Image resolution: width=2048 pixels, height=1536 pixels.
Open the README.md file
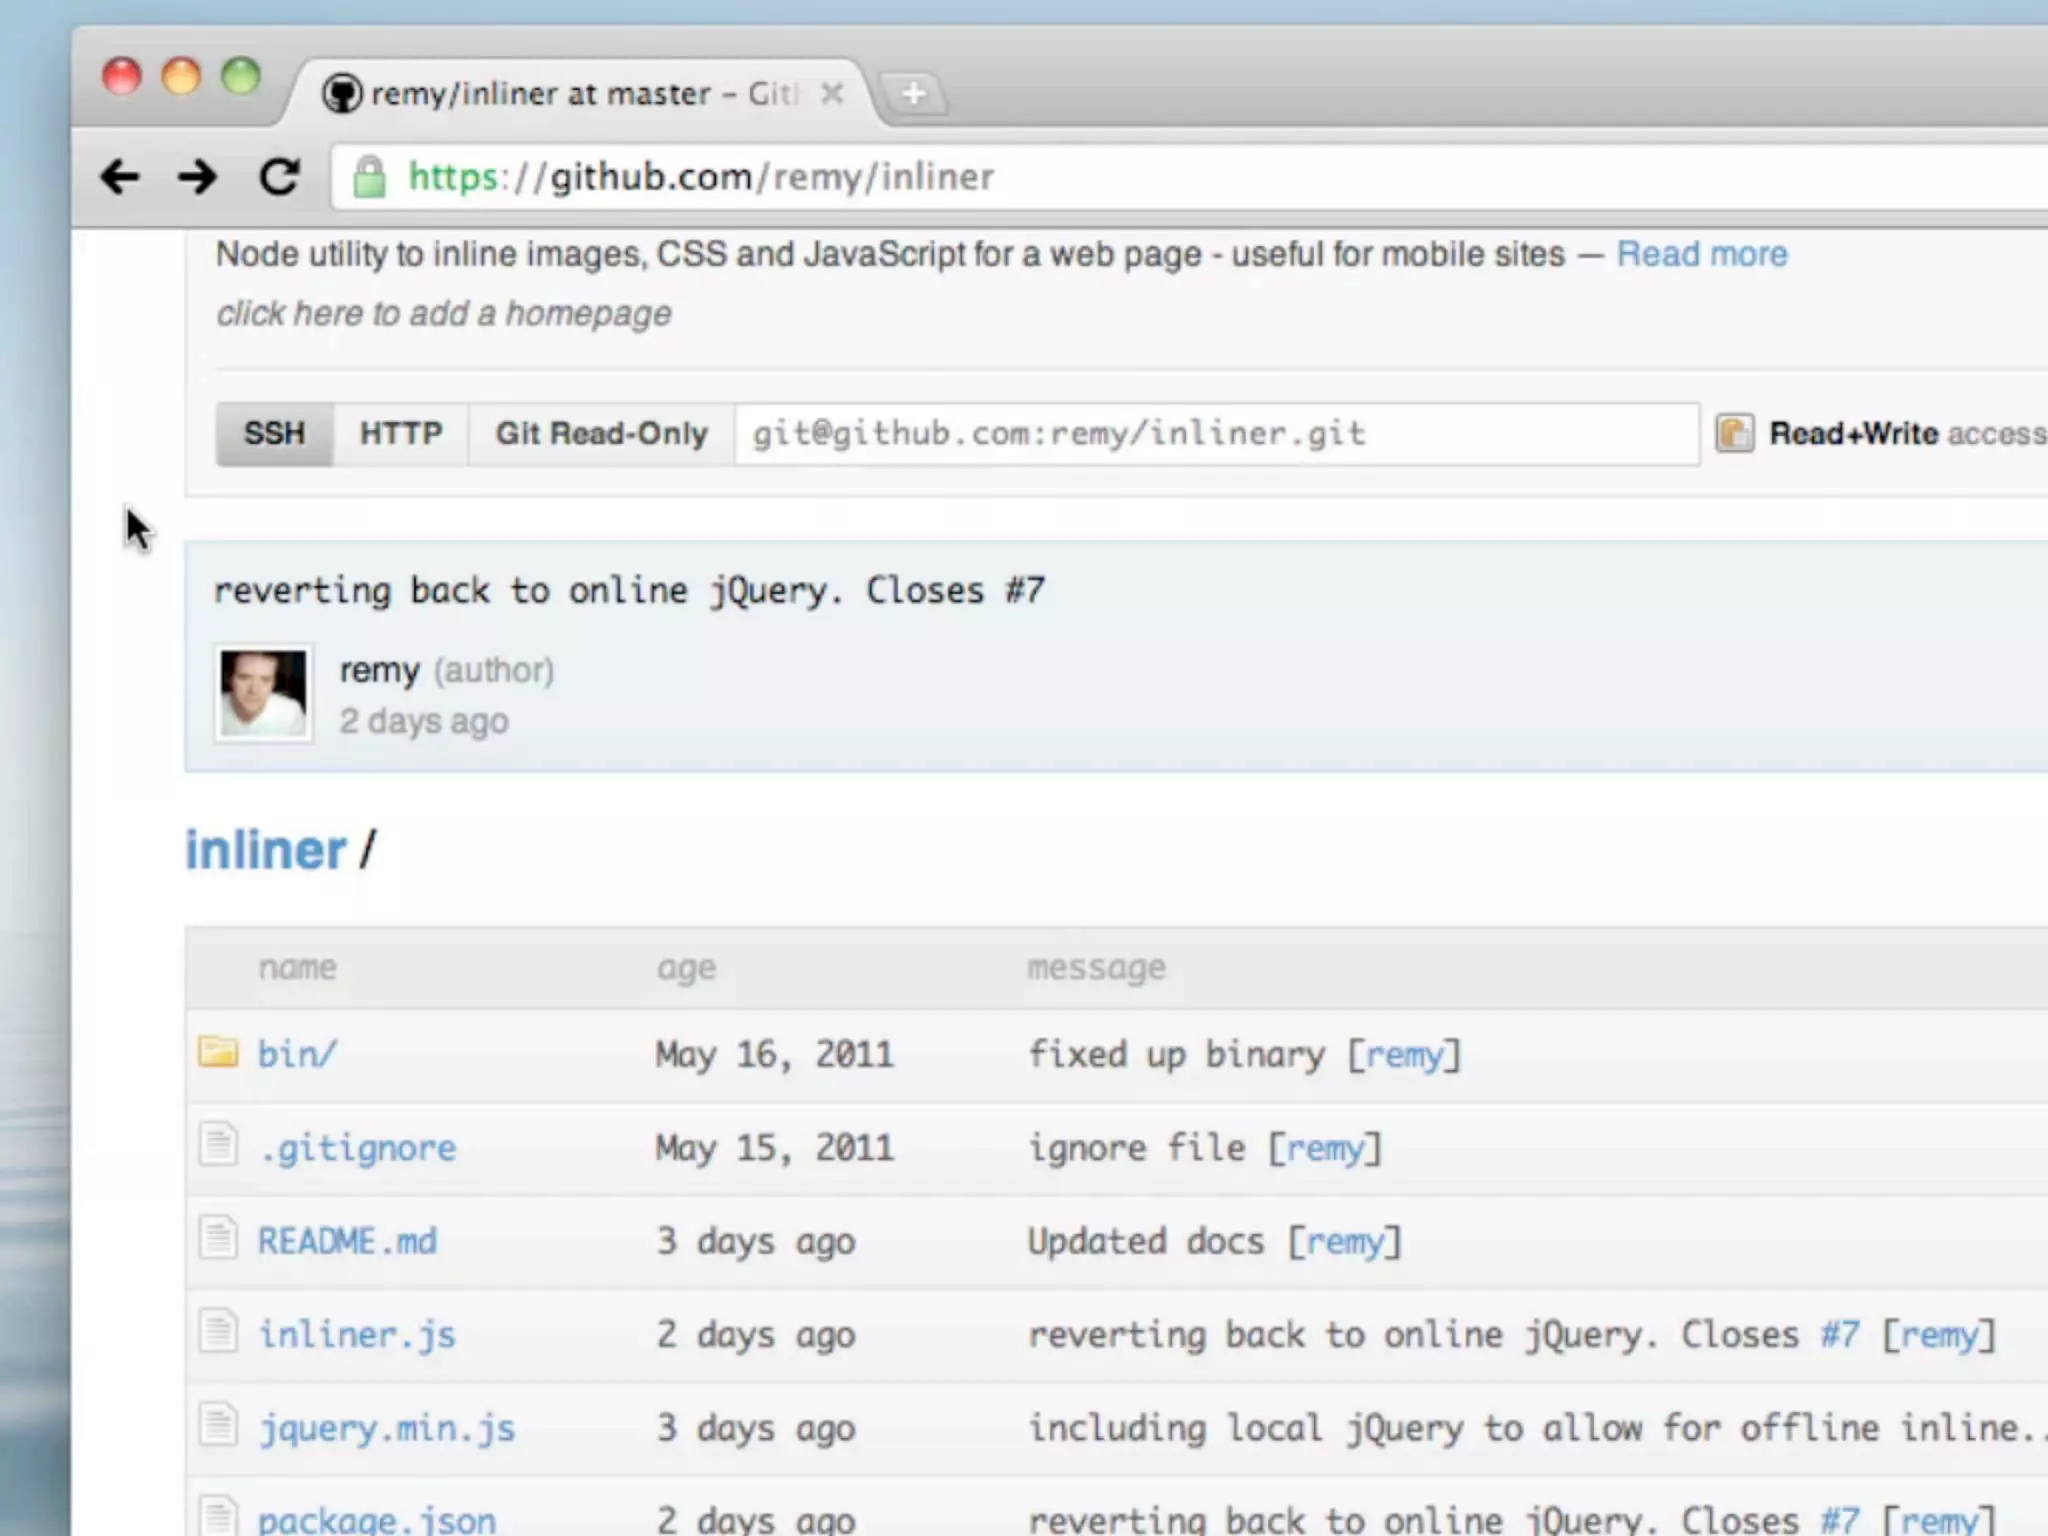(x=347, y=1241)
